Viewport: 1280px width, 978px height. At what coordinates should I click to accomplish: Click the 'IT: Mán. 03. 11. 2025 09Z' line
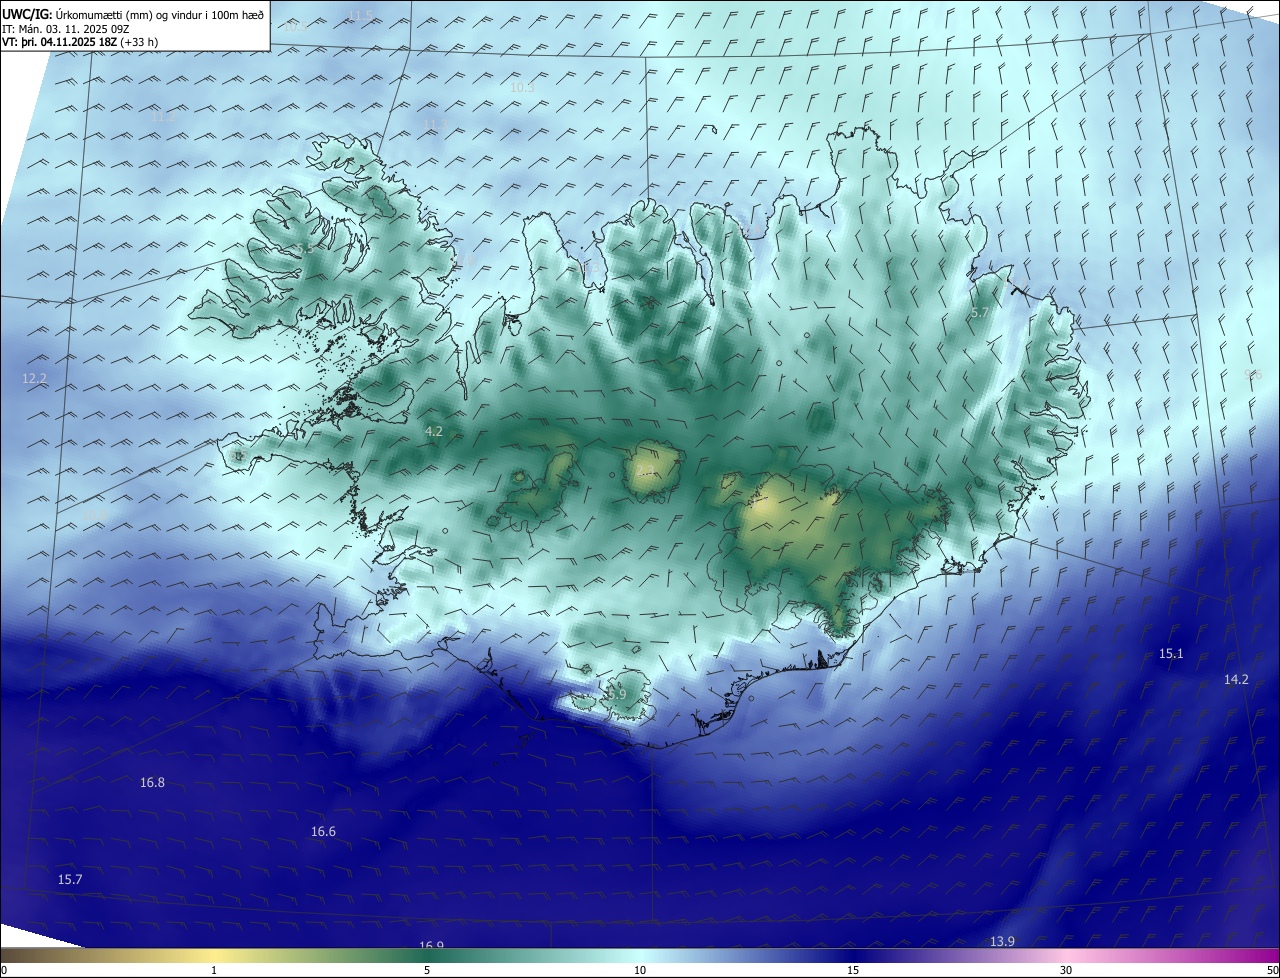(68, 29)
